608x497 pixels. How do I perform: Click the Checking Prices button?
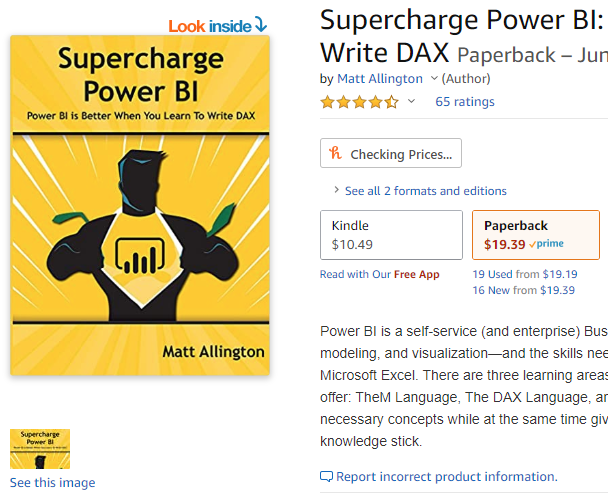[x=390, y=154]
